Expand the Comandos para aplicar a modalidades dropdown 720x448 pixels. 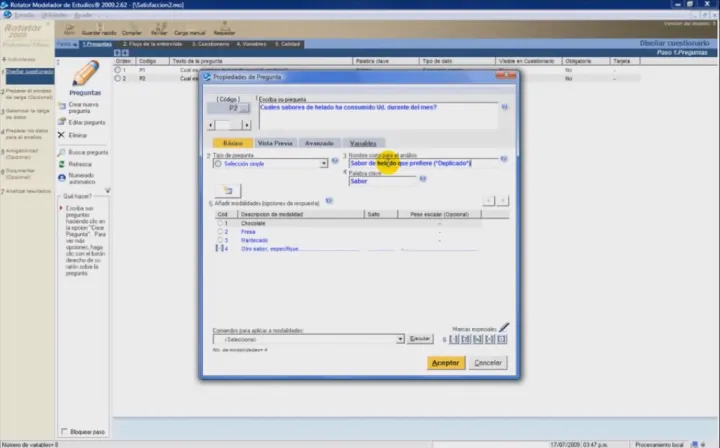[x=400, y=339]
